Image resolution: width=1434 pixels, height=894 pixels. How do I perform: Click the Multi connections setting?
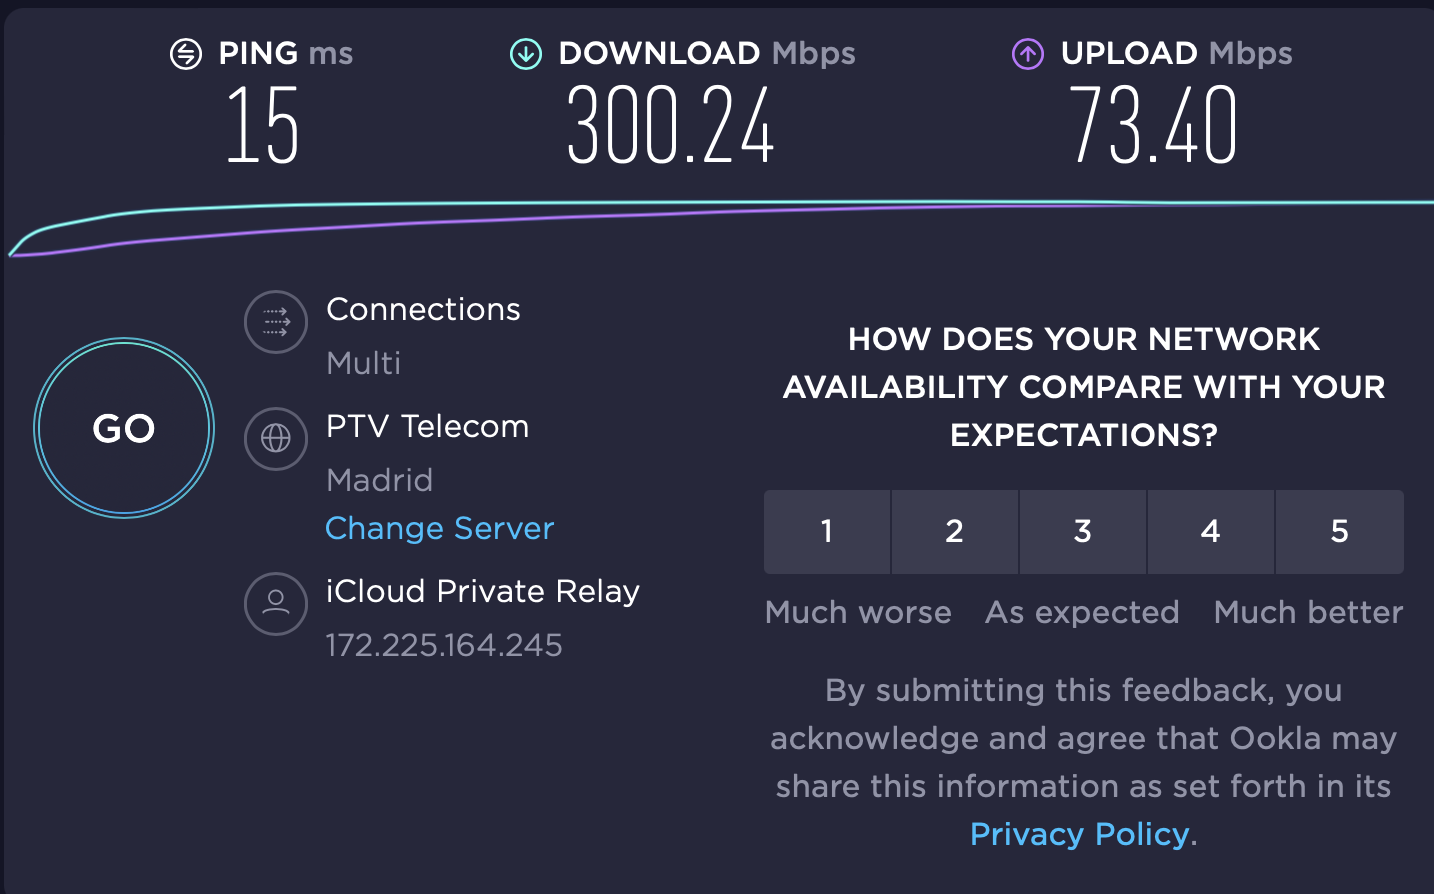click(x=364, y=363)
